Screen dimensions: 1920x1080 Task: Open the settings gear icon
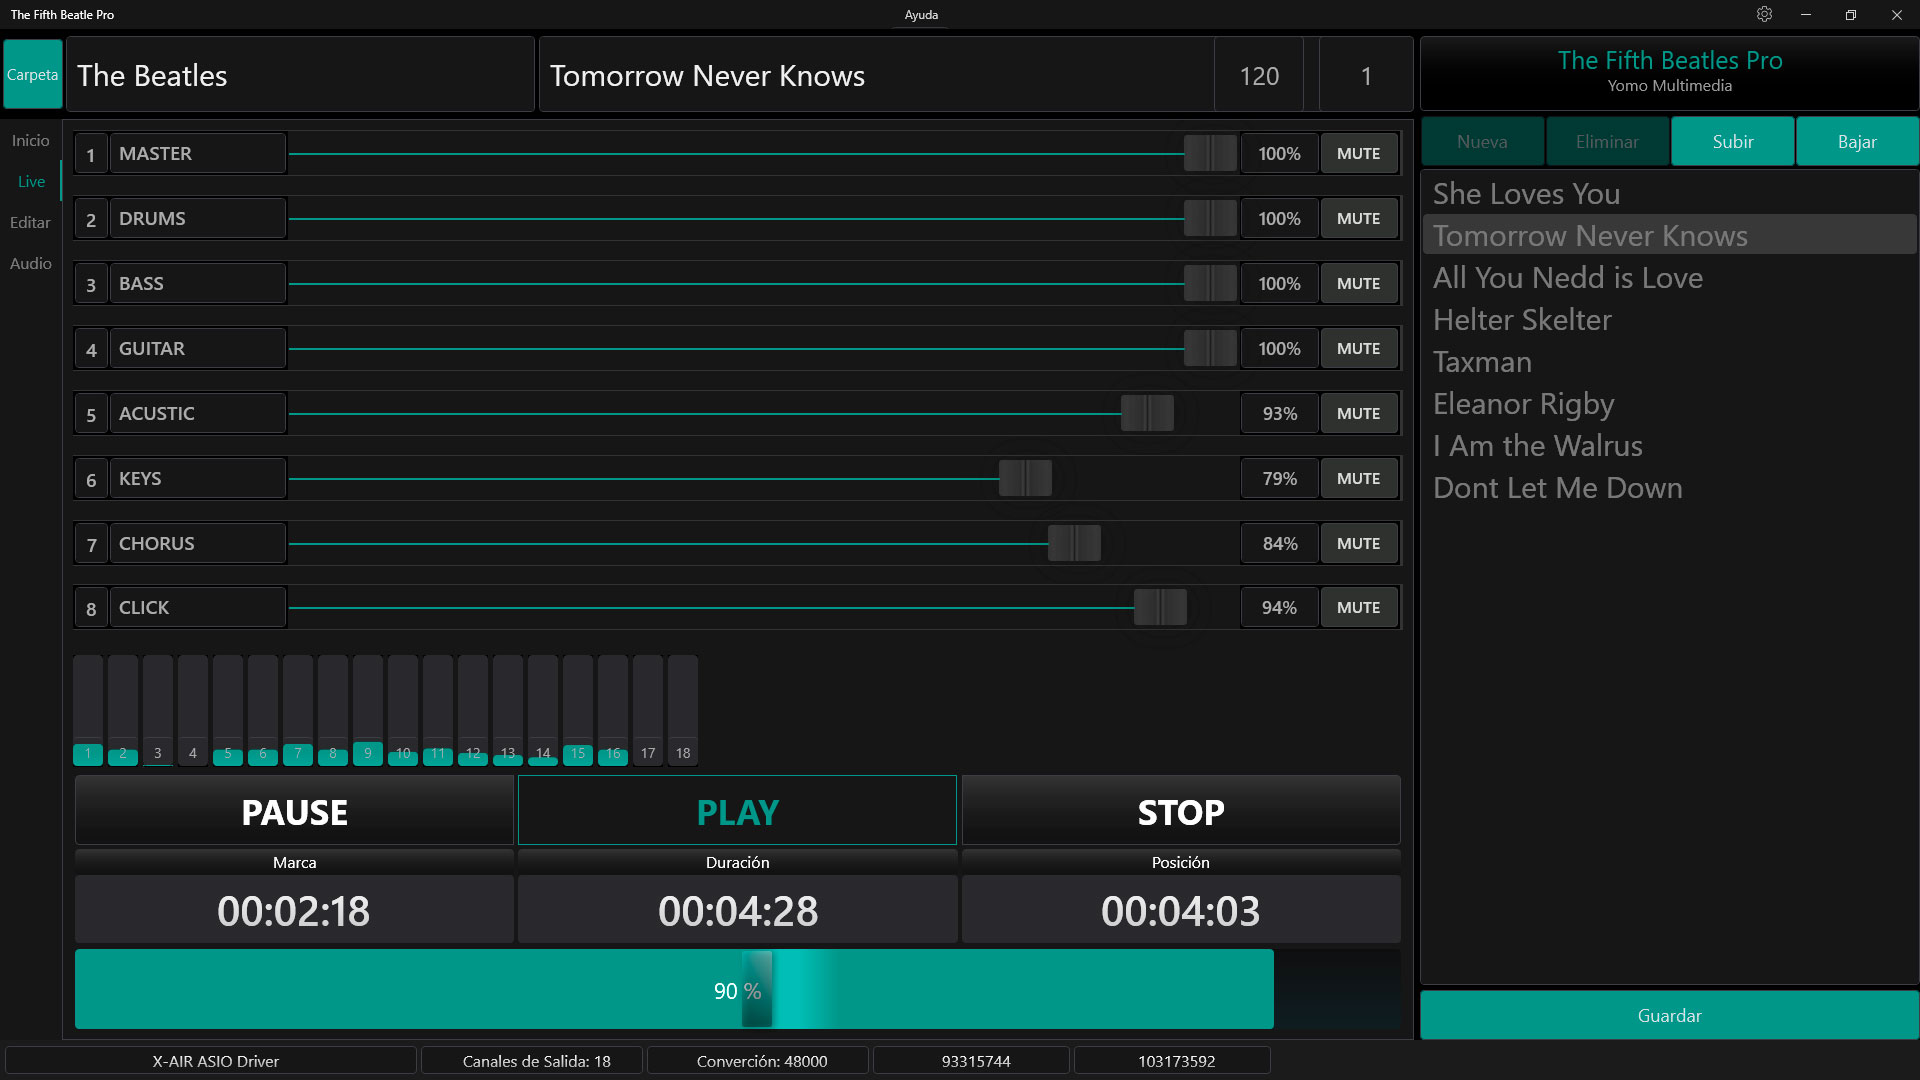[1764, 15]
